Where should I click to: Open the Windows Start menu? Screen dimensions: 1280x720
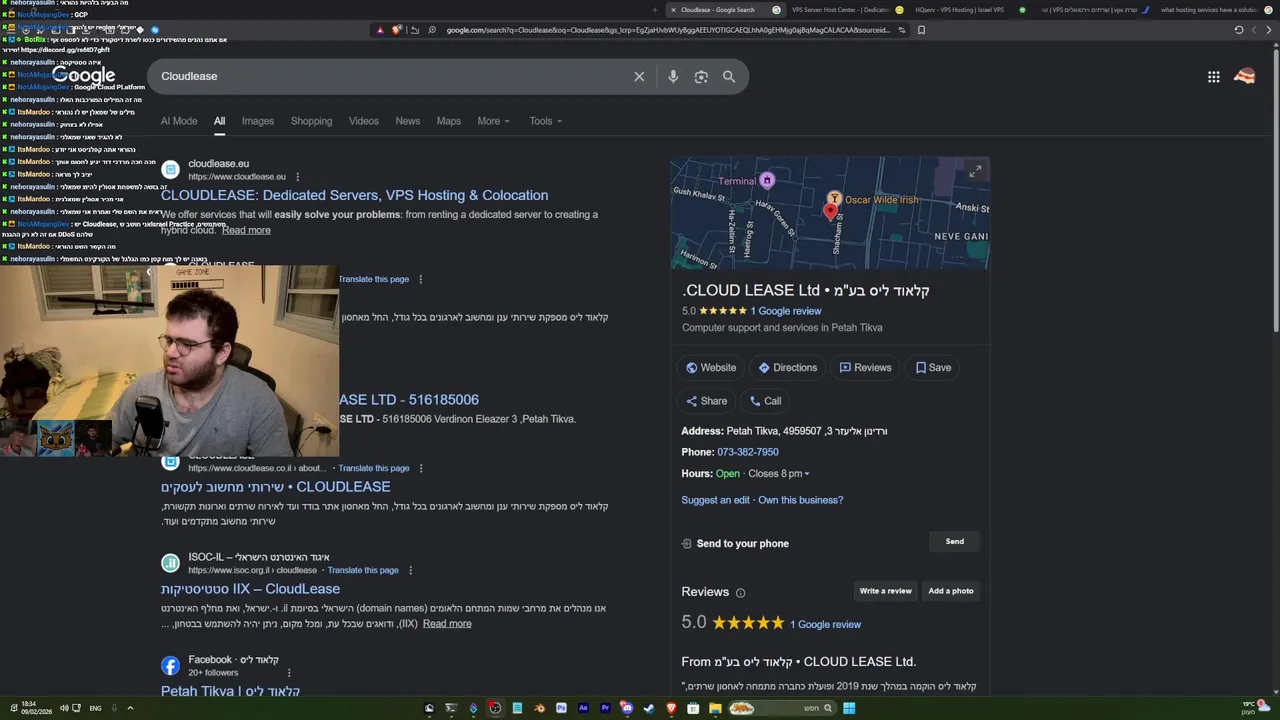tap(848, 708)
